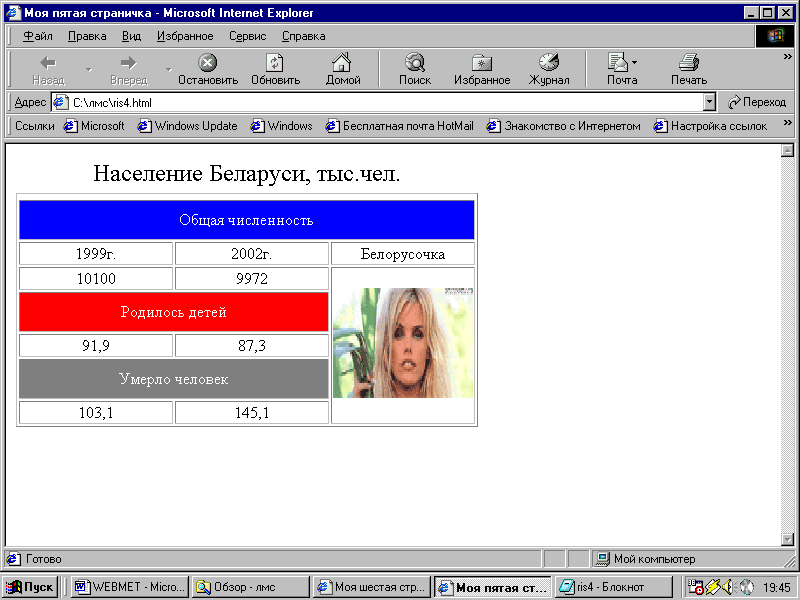800x600 pixels.
Task: Open the Windows Update link
Action: [x=187, y=126]
